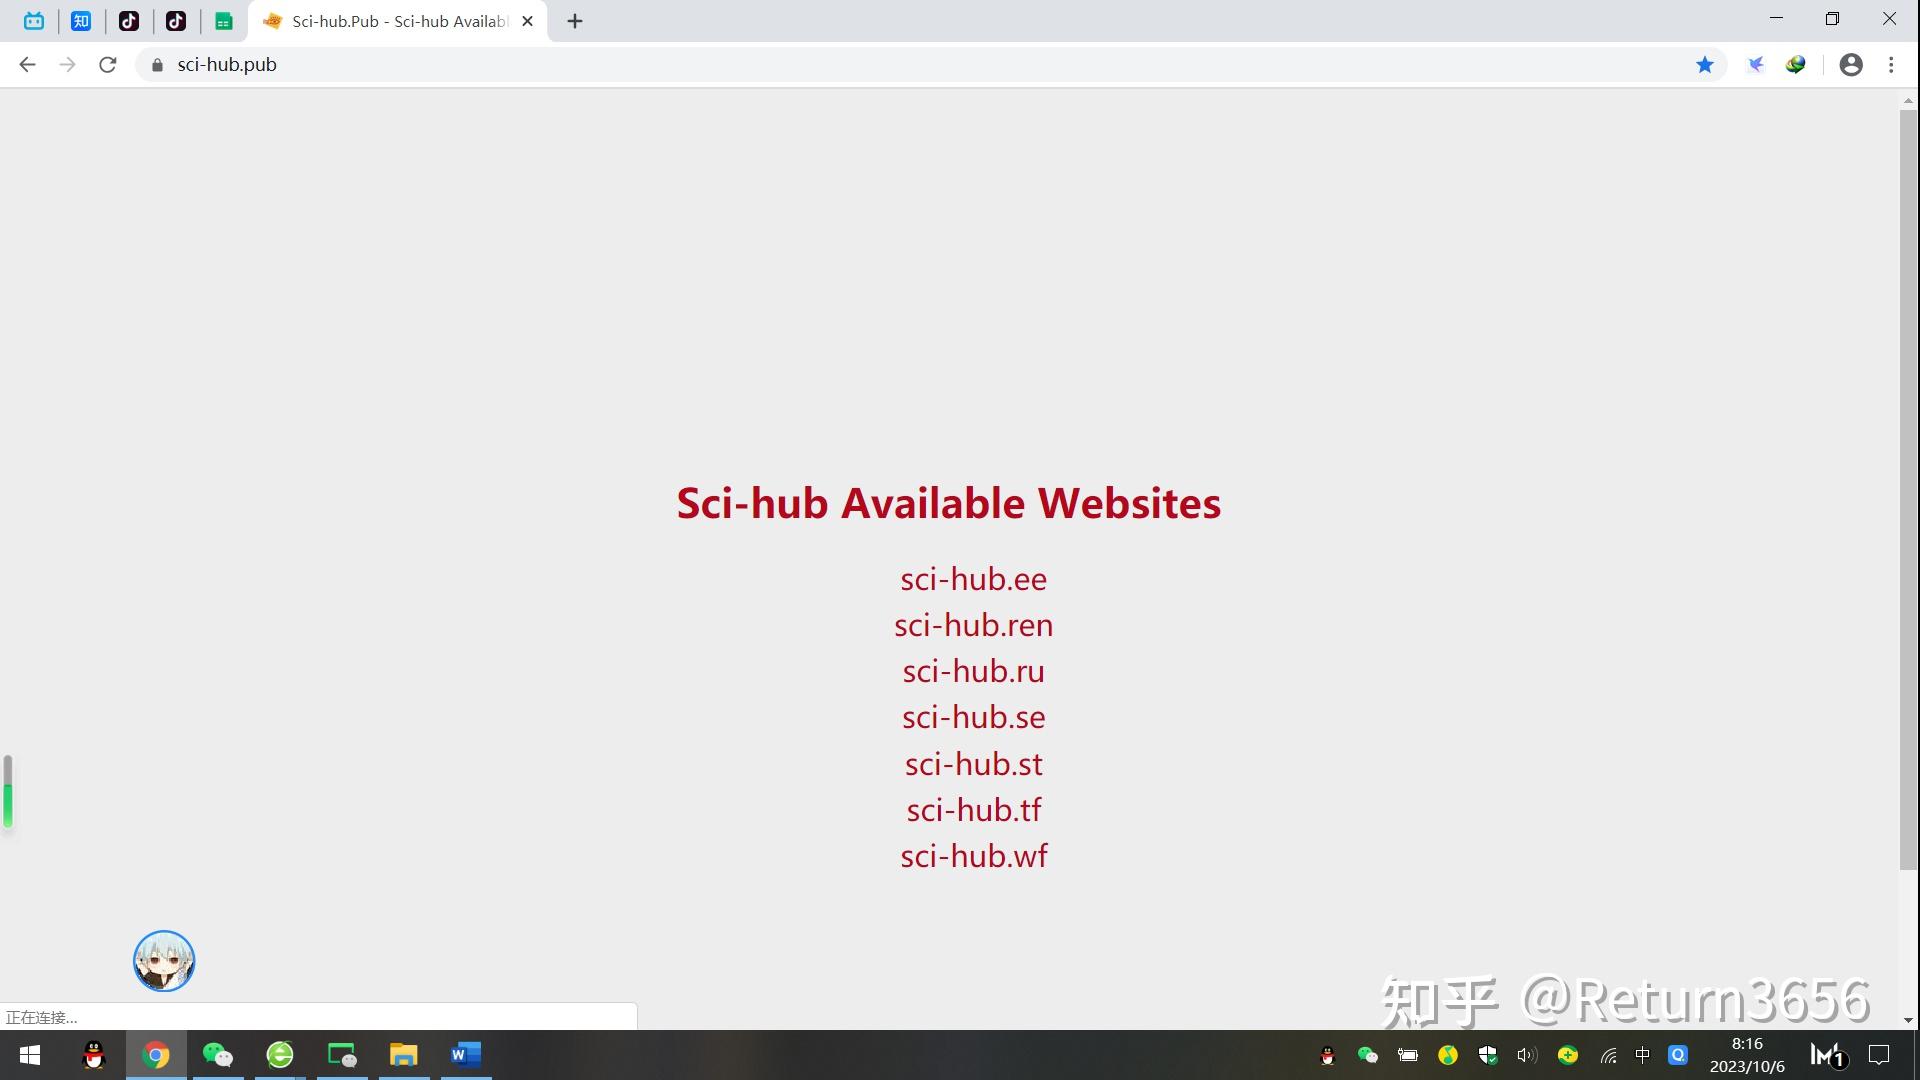Screen dimensions: 1920x1080
Task: Launch Microsoft Word from the taskbar
Action: coord(465,1054)
